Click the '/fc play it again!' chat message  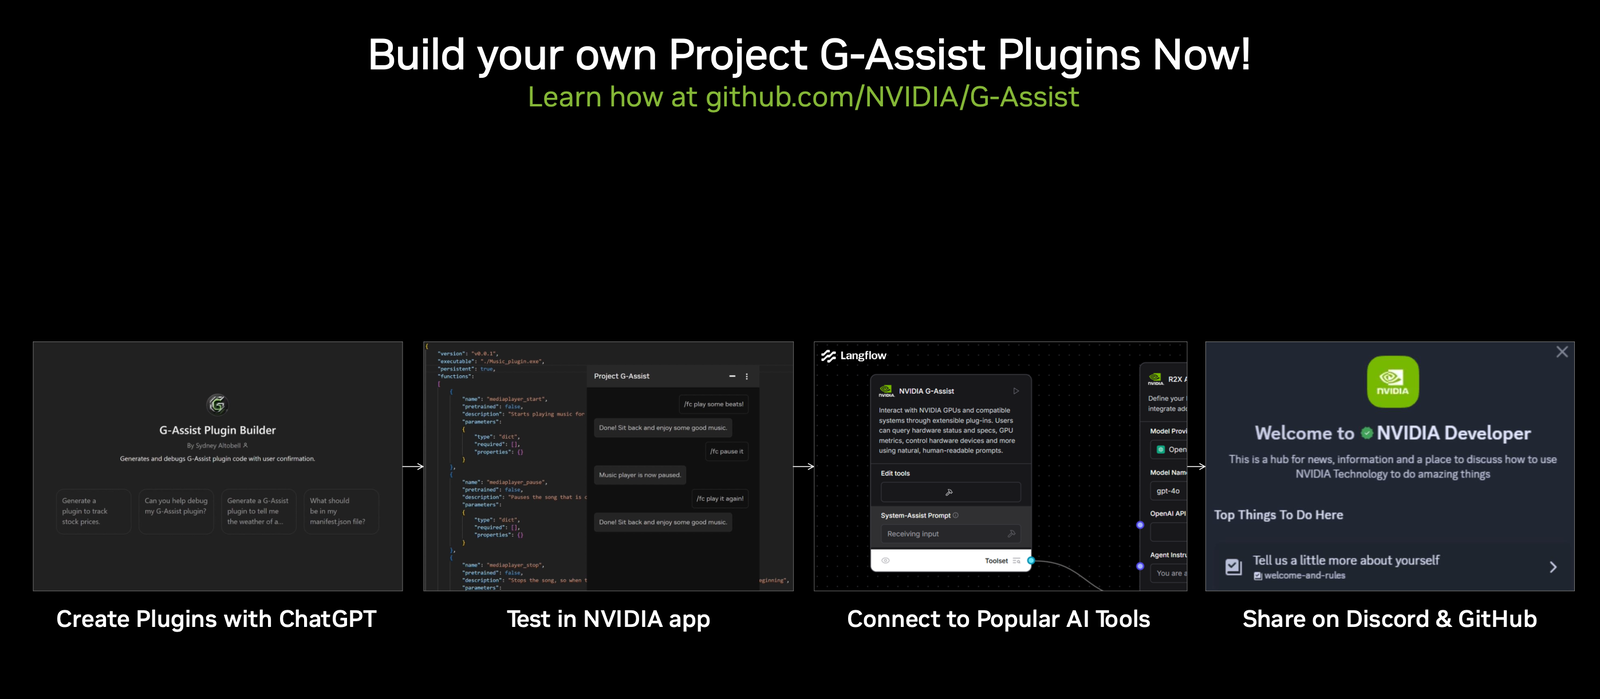click(720, 498)
